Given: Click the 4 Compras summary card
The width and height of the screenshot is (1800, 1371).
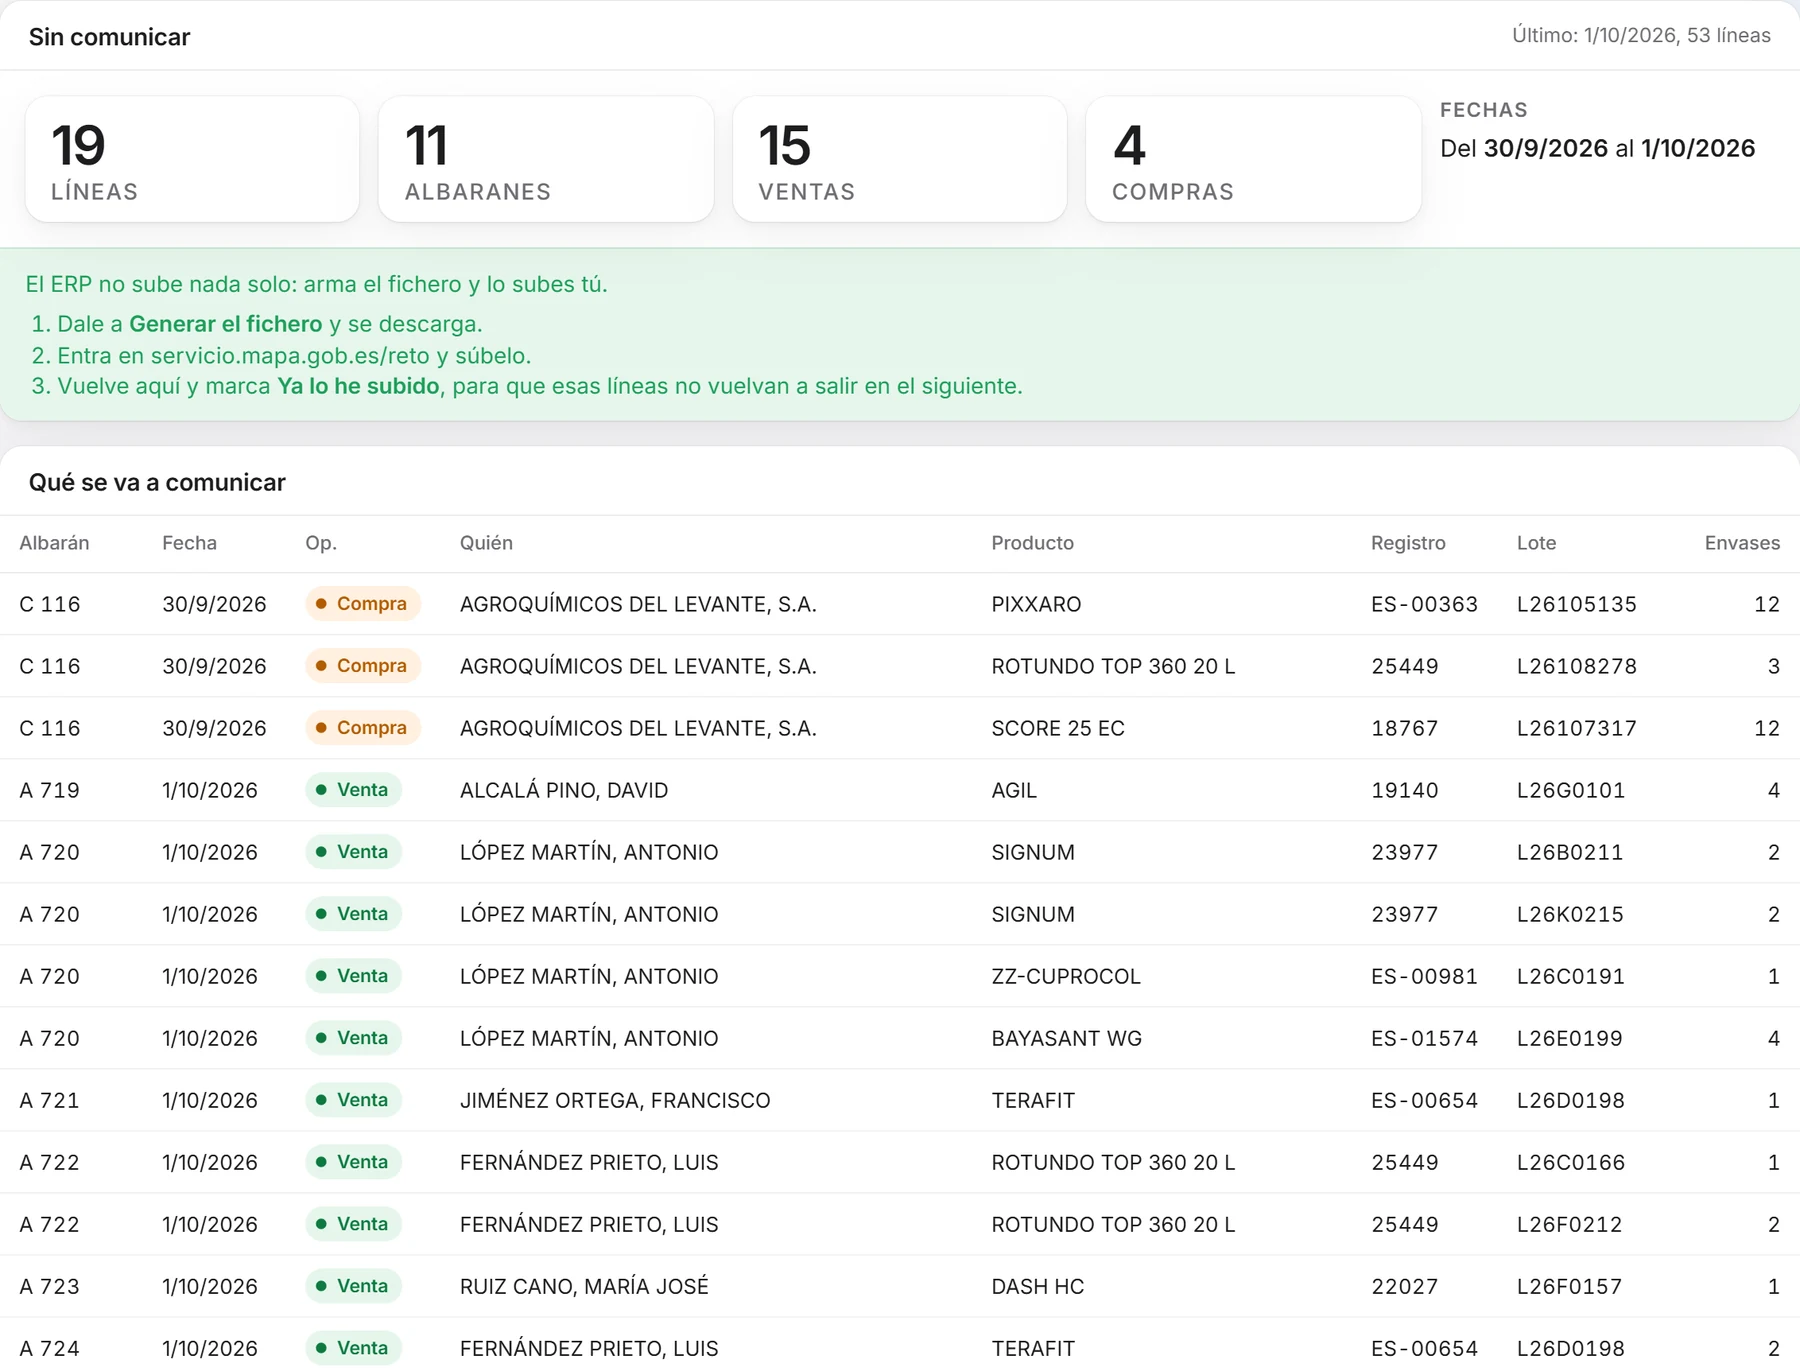Looking at the screenshot, I should click(1253, 159).
